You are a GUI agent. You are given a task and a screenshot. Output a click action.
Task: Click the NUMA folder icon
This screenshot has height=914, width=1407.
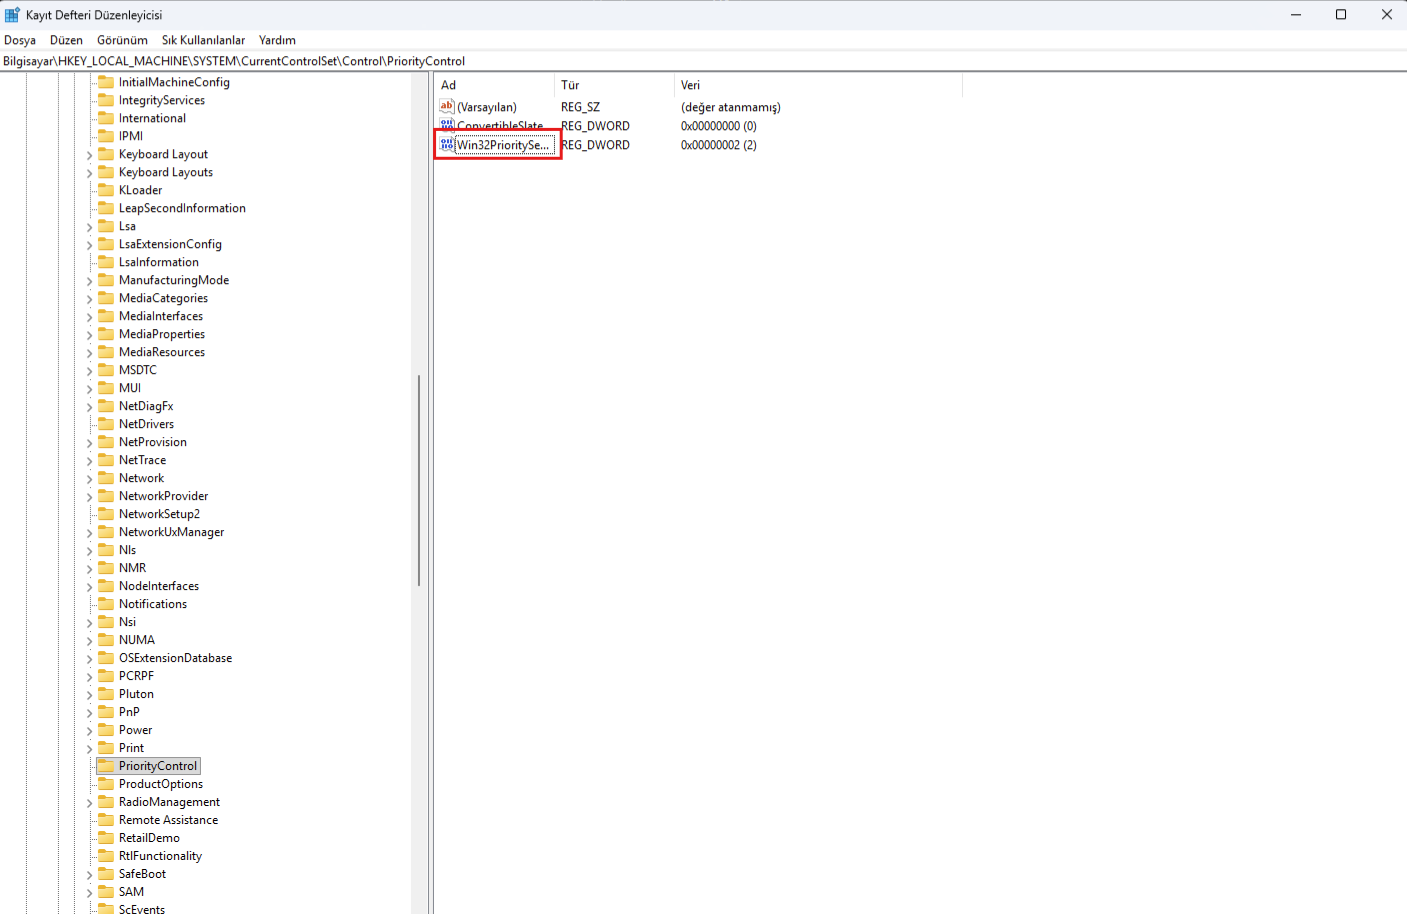click(x=106, y=640)
